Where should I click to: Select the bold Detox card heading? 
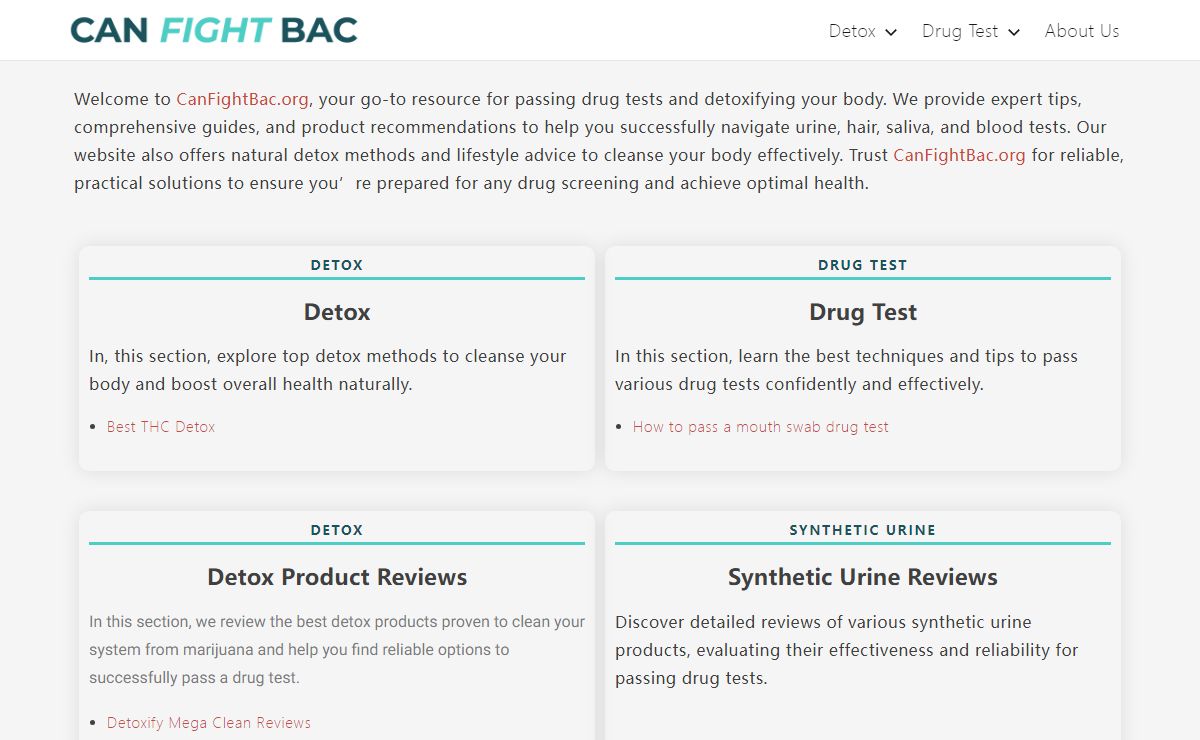[x=337, y=312]
